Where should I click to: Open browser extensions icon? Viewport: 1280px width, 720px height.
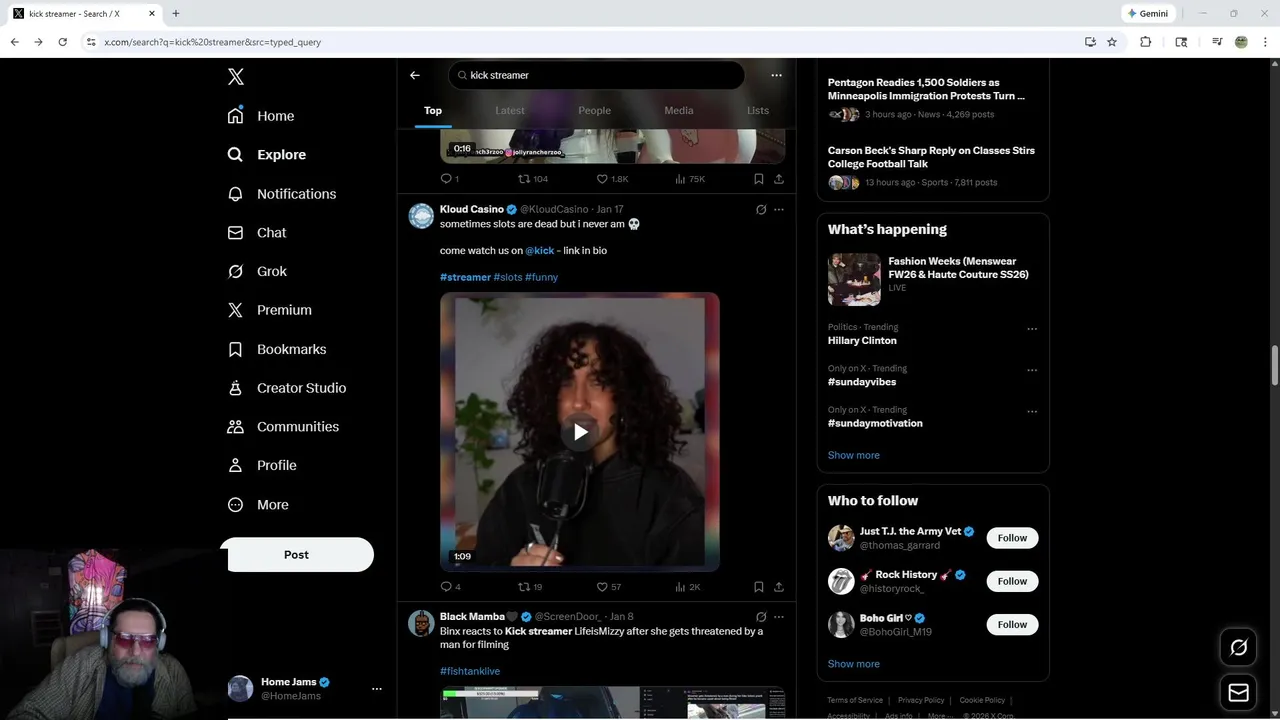1146,42
